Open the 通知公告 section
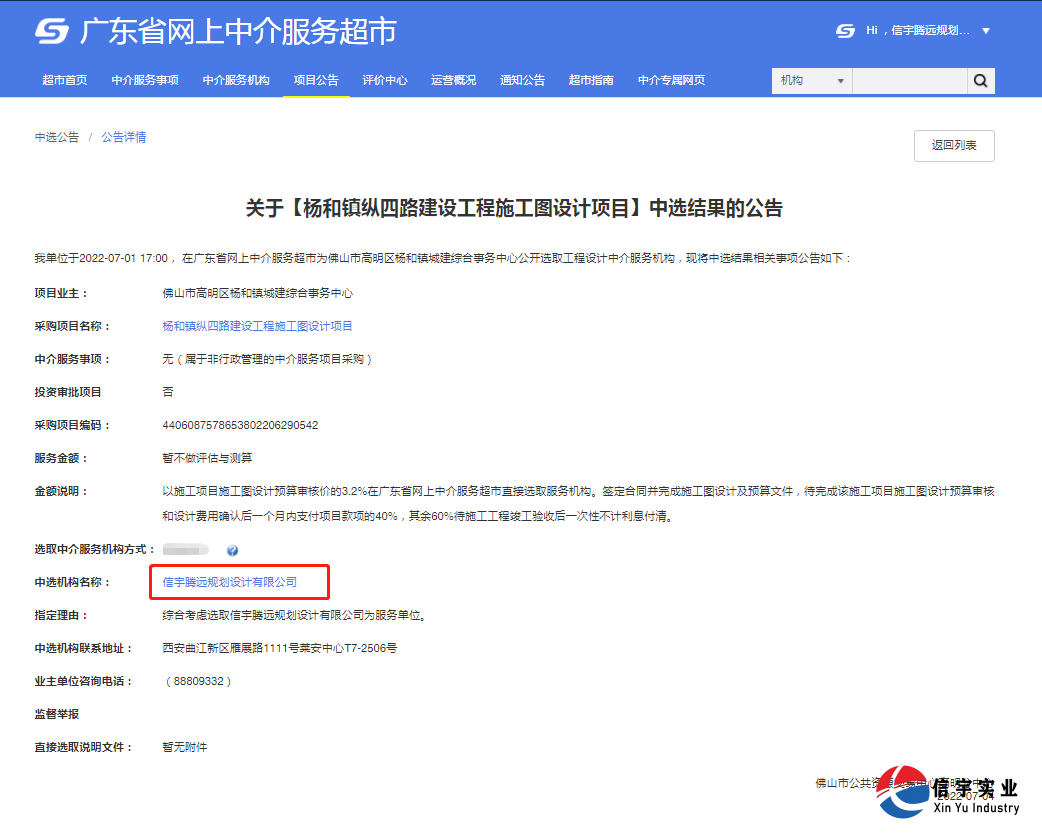Image resolution: width=1042 pixels, height=834 pixels. [522, 80]
